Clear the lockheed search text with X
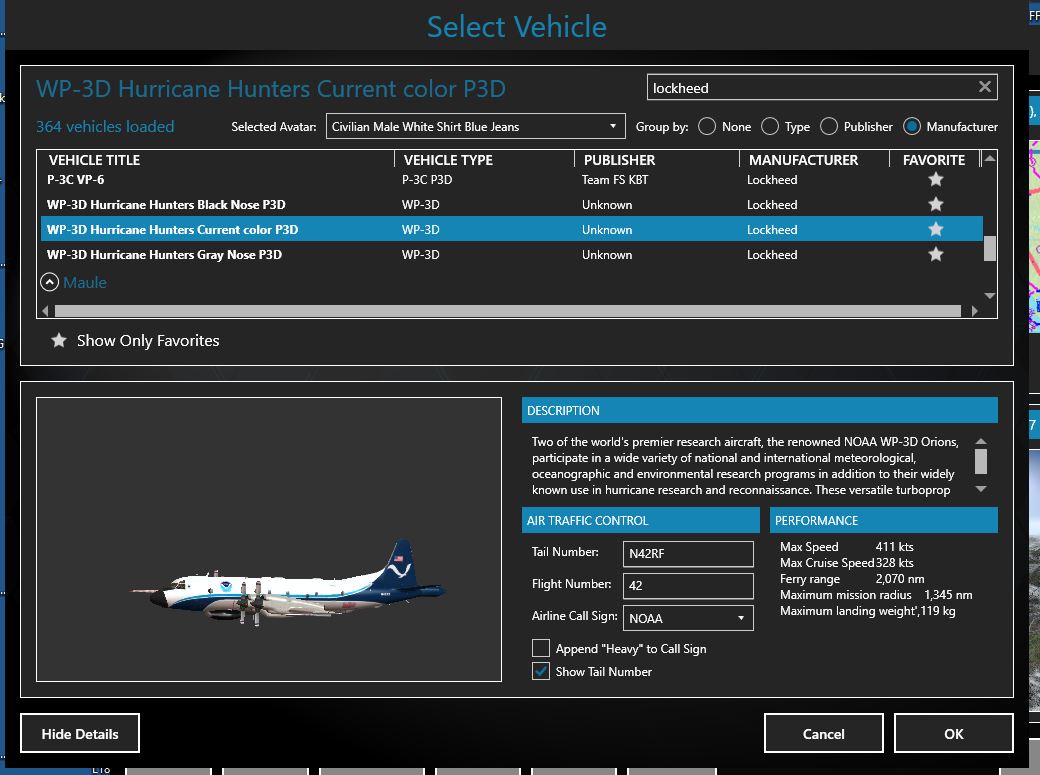 click(984, 87)
